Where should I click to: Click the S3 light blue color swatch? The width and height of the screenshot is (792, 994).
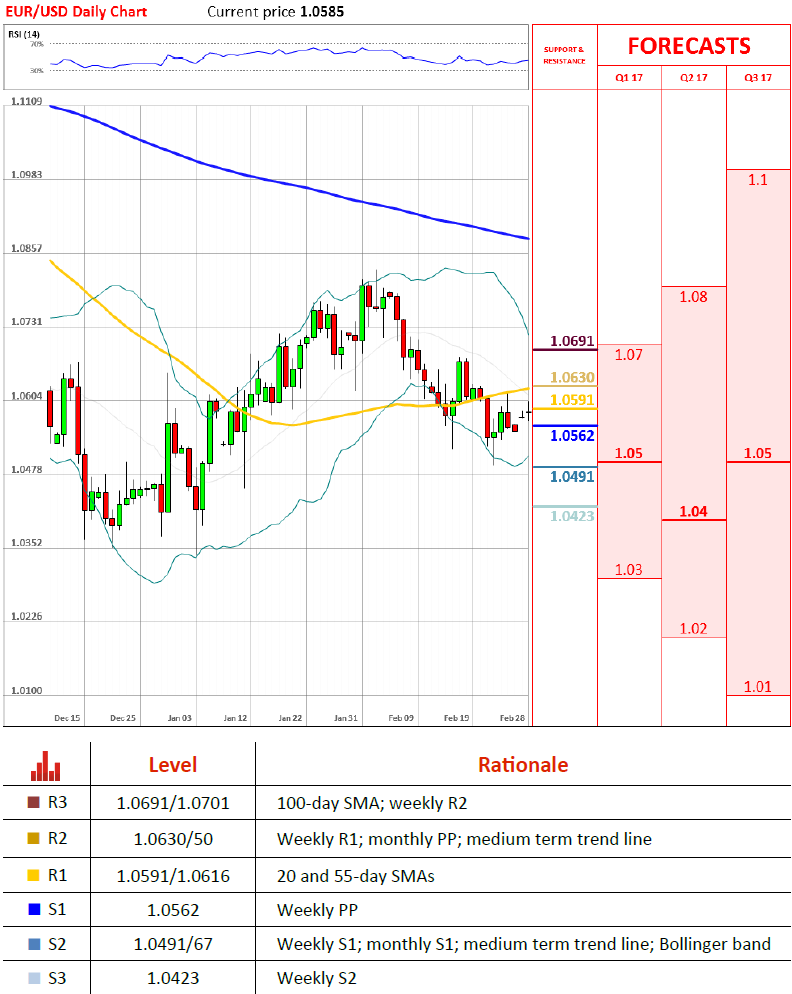click(35, 978)
